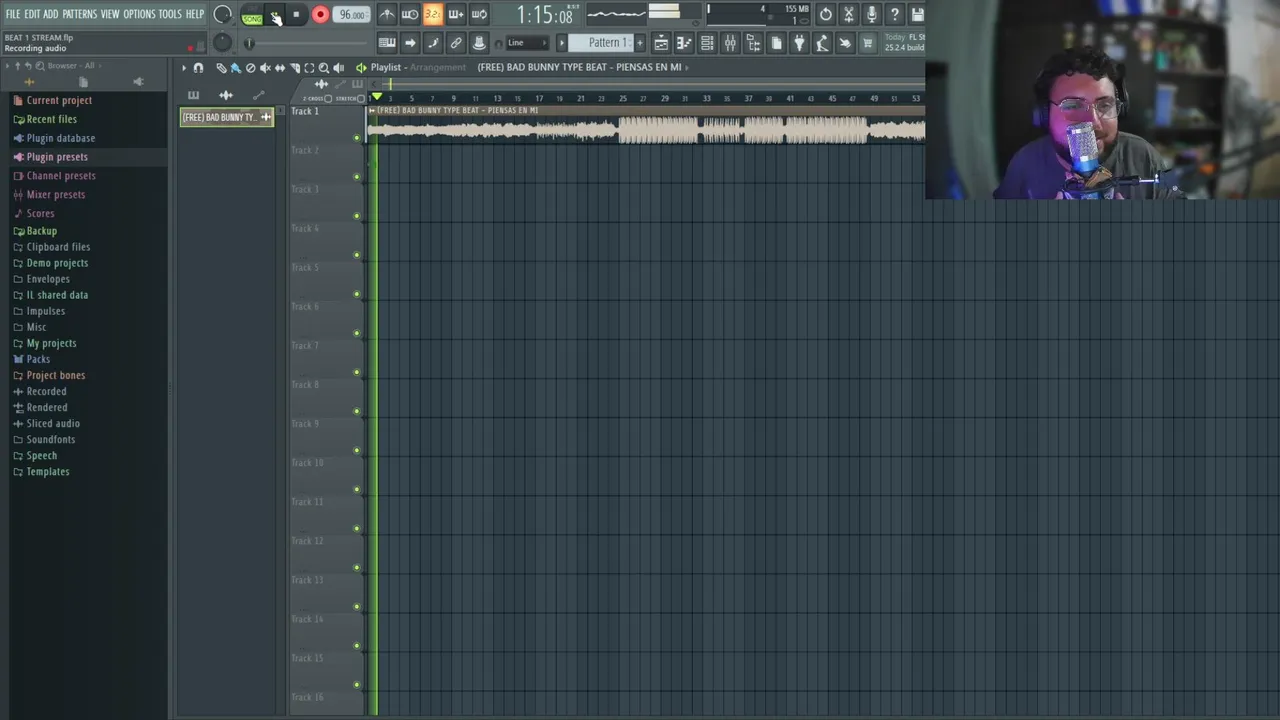Show the Browser icon in toolbar
Image resolution: width=1280 pixels, height=720 pixels.
pos(753,43)
